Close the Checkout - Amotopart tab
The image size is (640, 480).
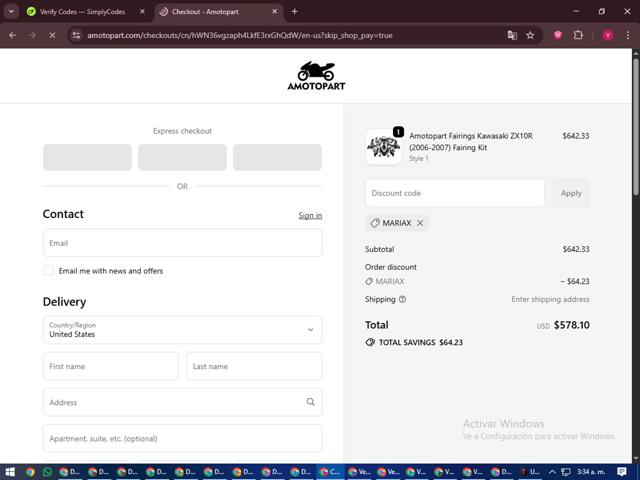coord(275,12)
